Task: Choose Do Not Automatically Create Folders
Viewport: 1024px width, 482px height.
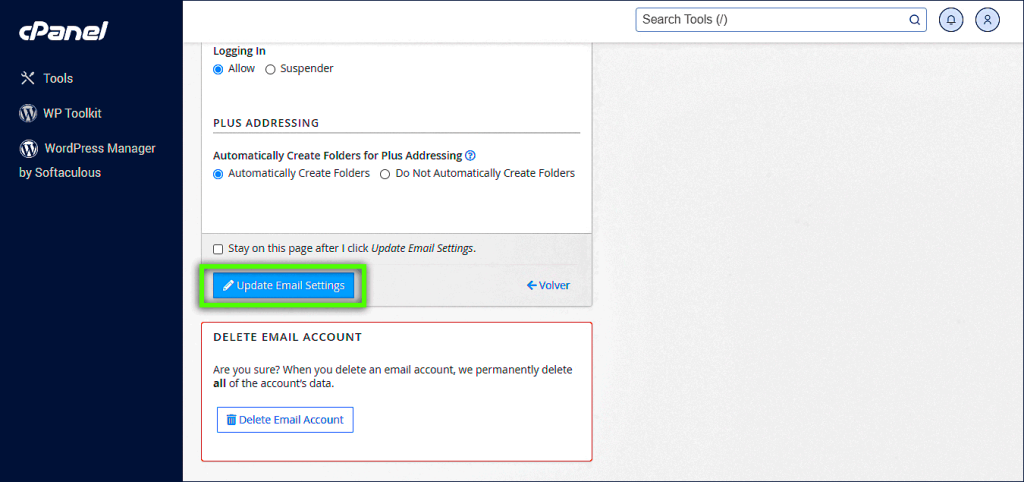Action: coord(385,174)
